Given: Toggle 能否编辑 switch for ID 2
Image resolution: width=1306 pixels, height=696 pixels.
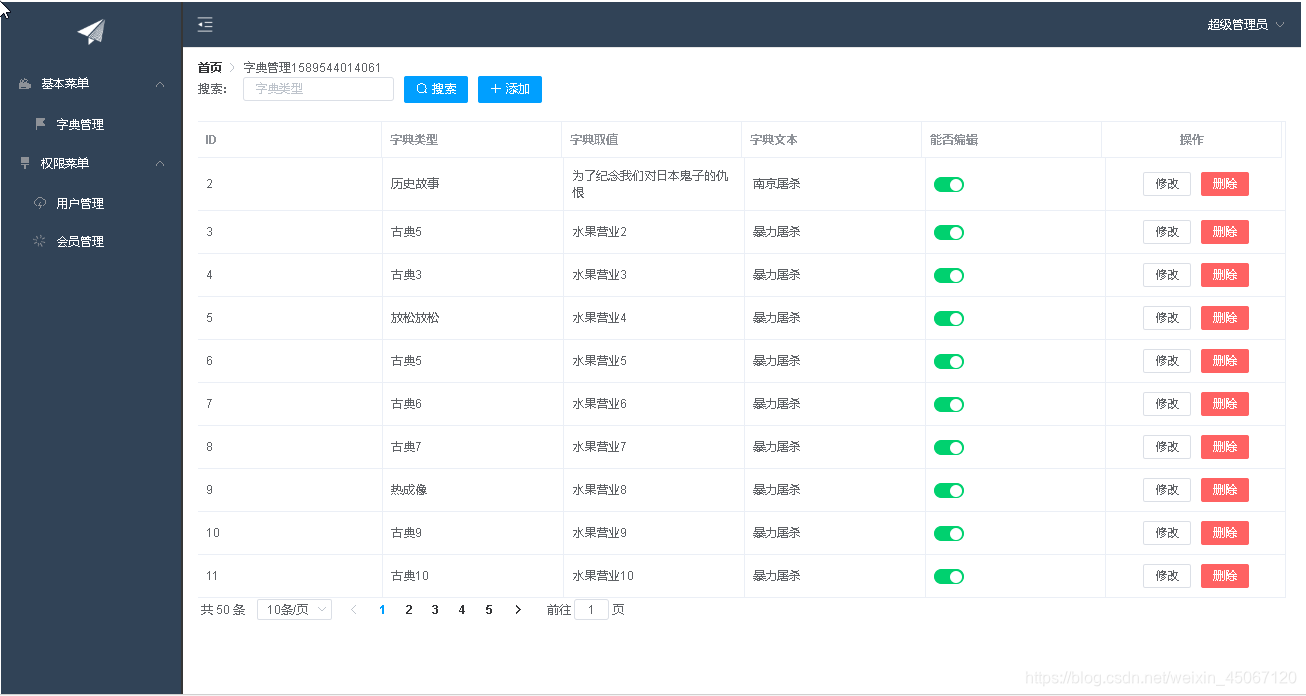Looking at the screenshot, I should click(x=949, y=184).
